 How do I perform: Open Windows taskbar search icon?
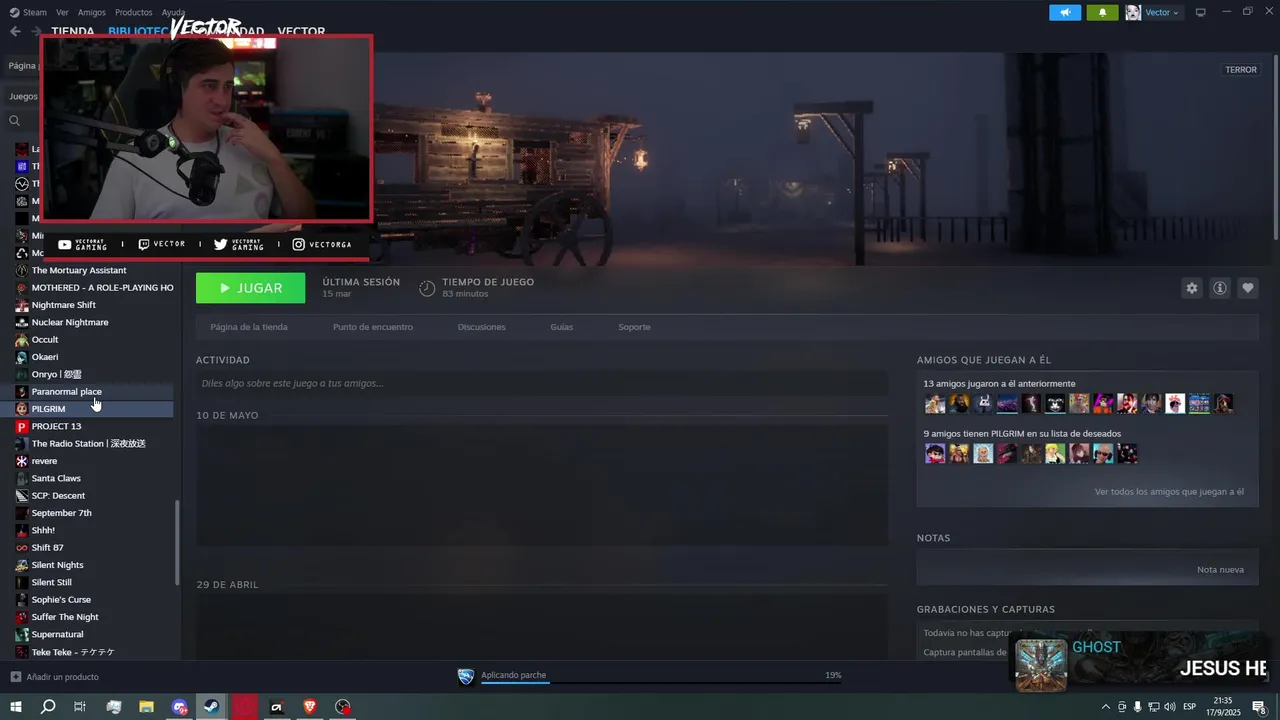click(x=48, y=707)
